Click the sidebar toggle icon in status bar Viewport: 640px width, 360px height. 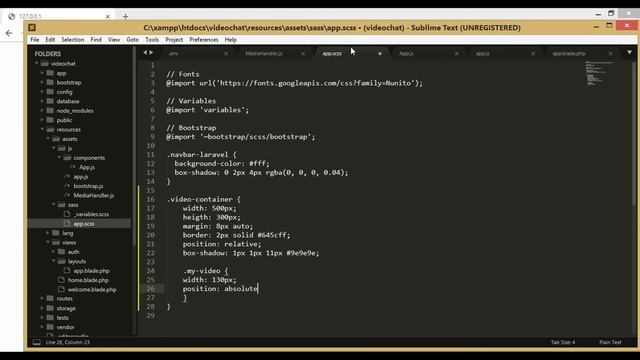36,342
